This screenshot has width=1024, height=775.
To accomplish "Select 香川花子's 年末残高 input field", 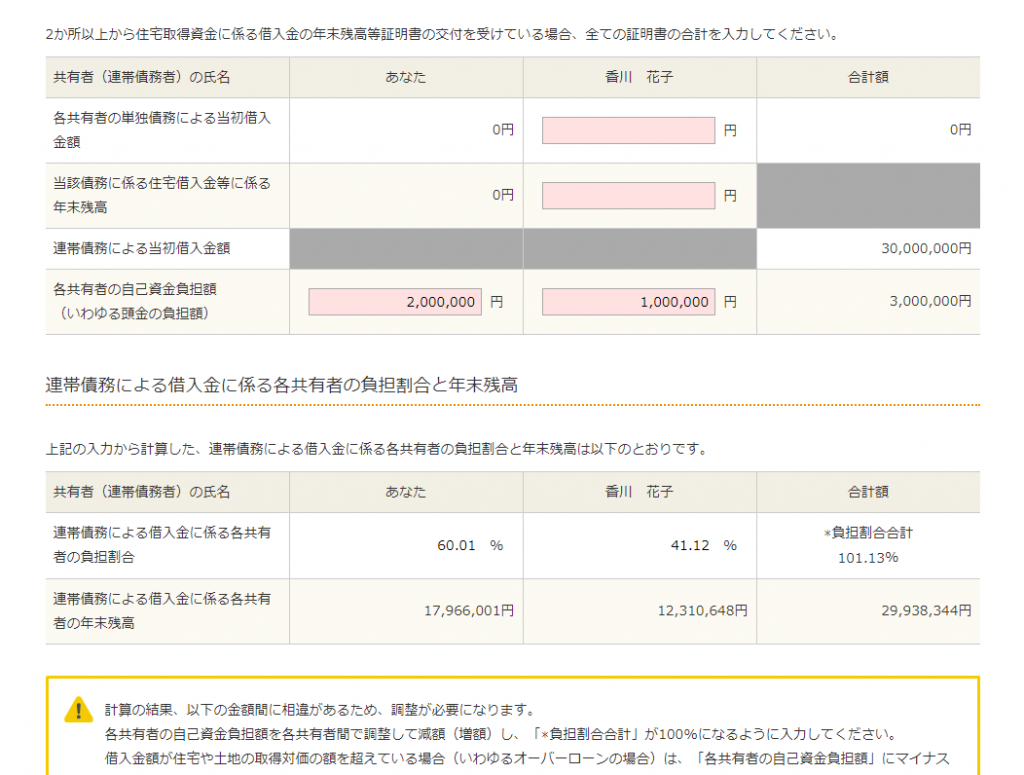I will click(x=628, y=196).
